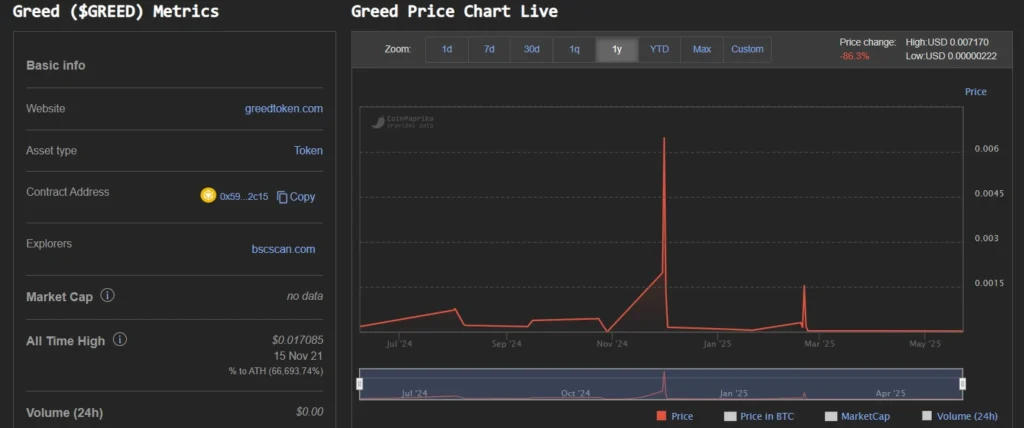Click the Greed Price Chart Live heading
1024x428 pixels.
tap(455, 11)
